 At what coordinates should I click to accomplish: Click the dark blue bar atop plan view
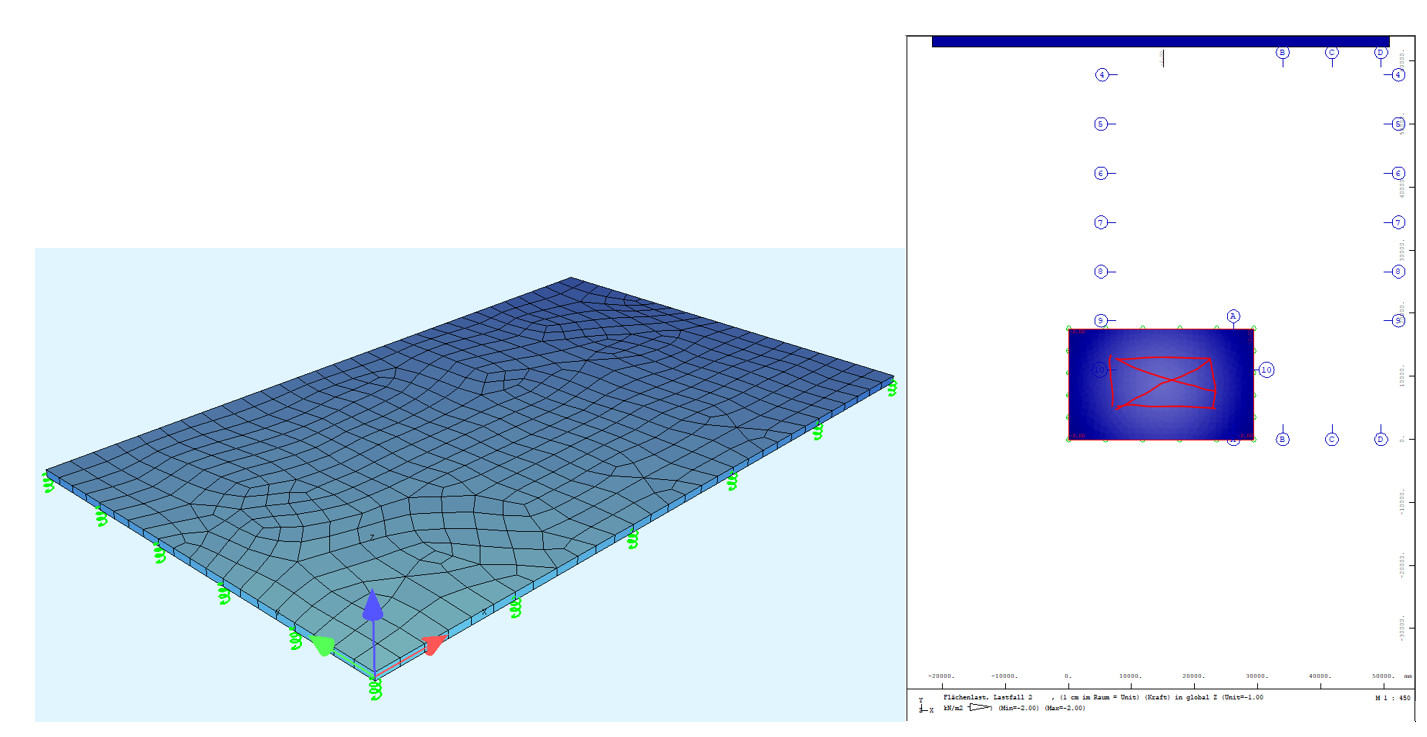1160,41
